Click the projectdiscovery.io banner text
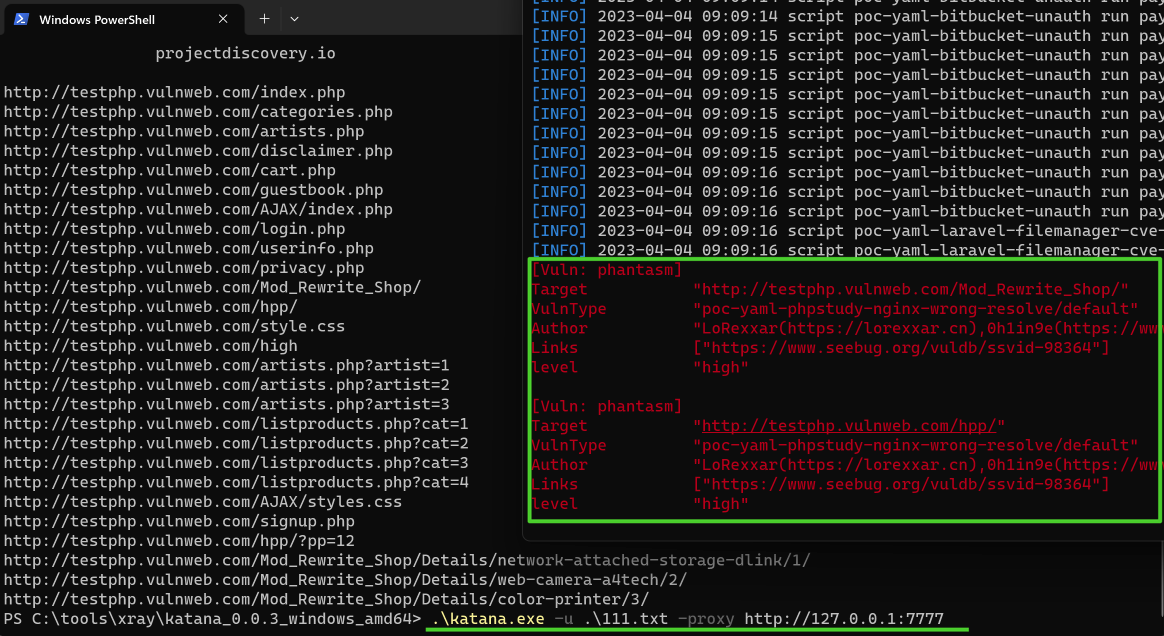Viewport: 1164px width, 636px height. point(245,53)
